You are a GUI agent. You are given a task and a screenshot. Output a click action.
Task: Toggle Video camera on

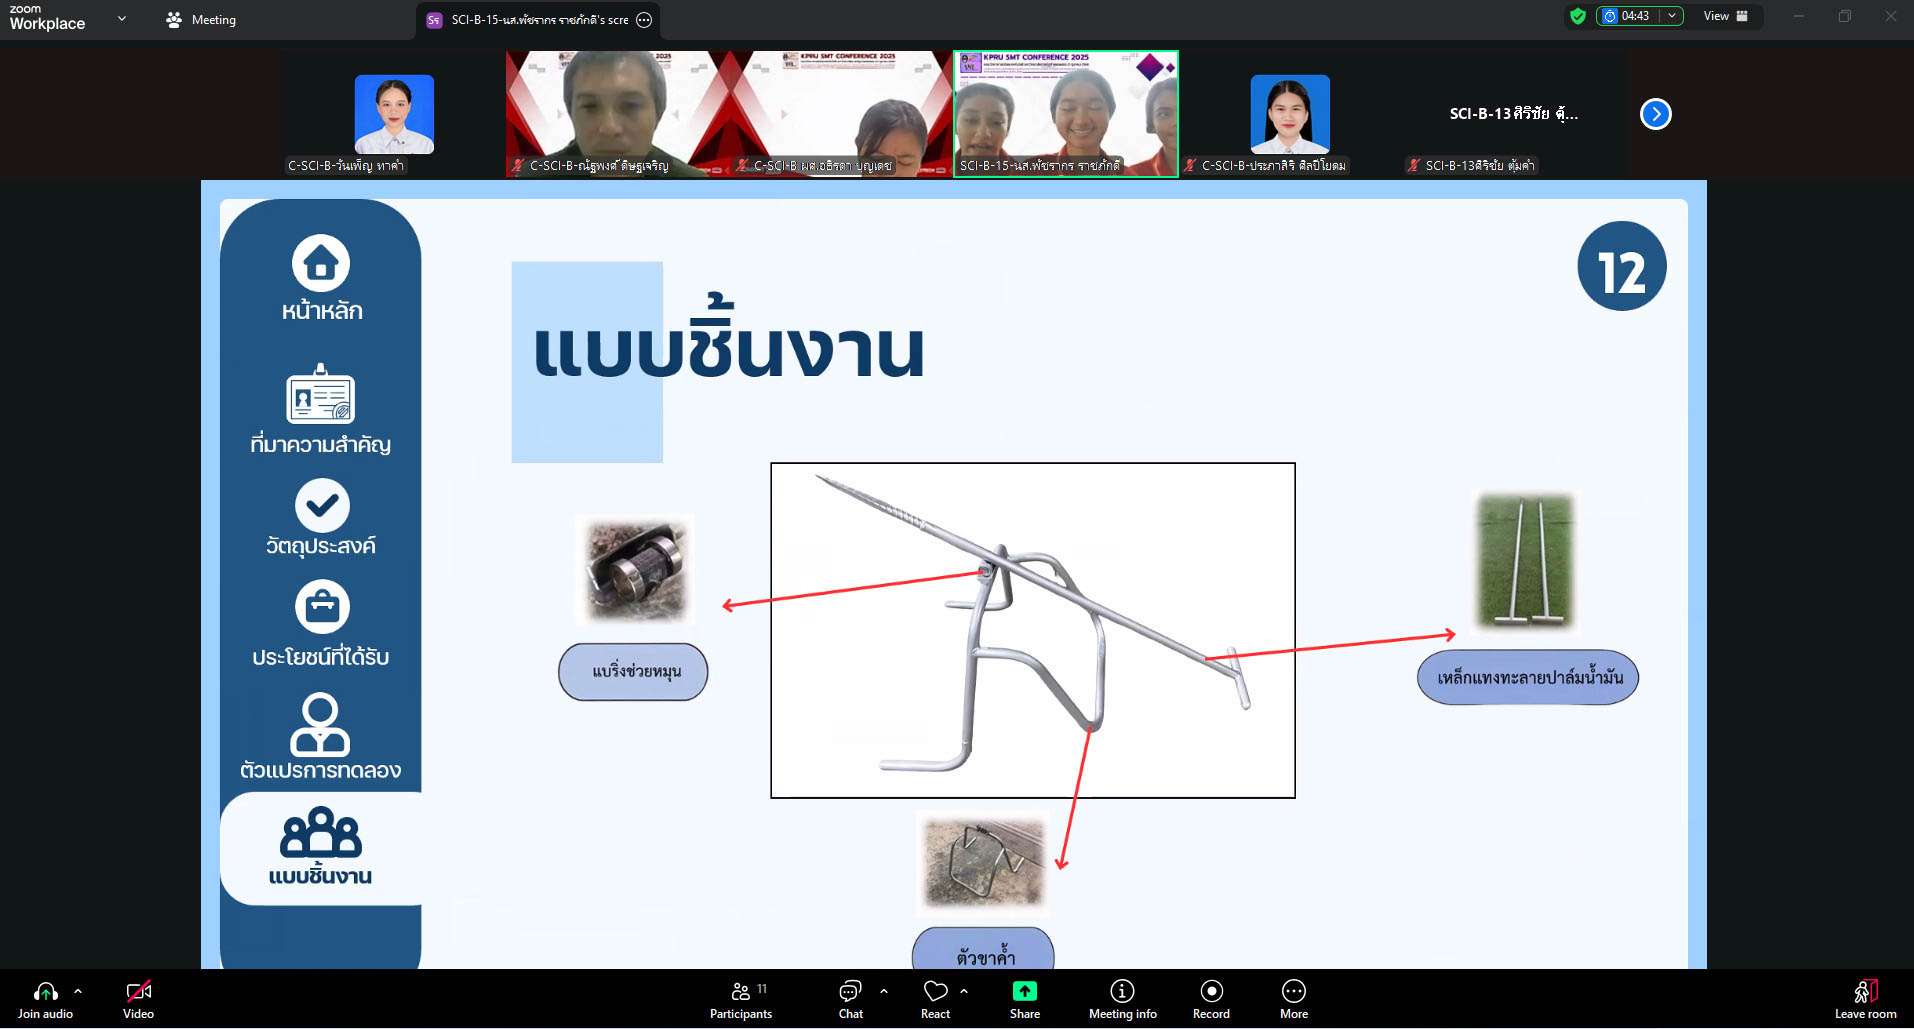pos(138,999)
